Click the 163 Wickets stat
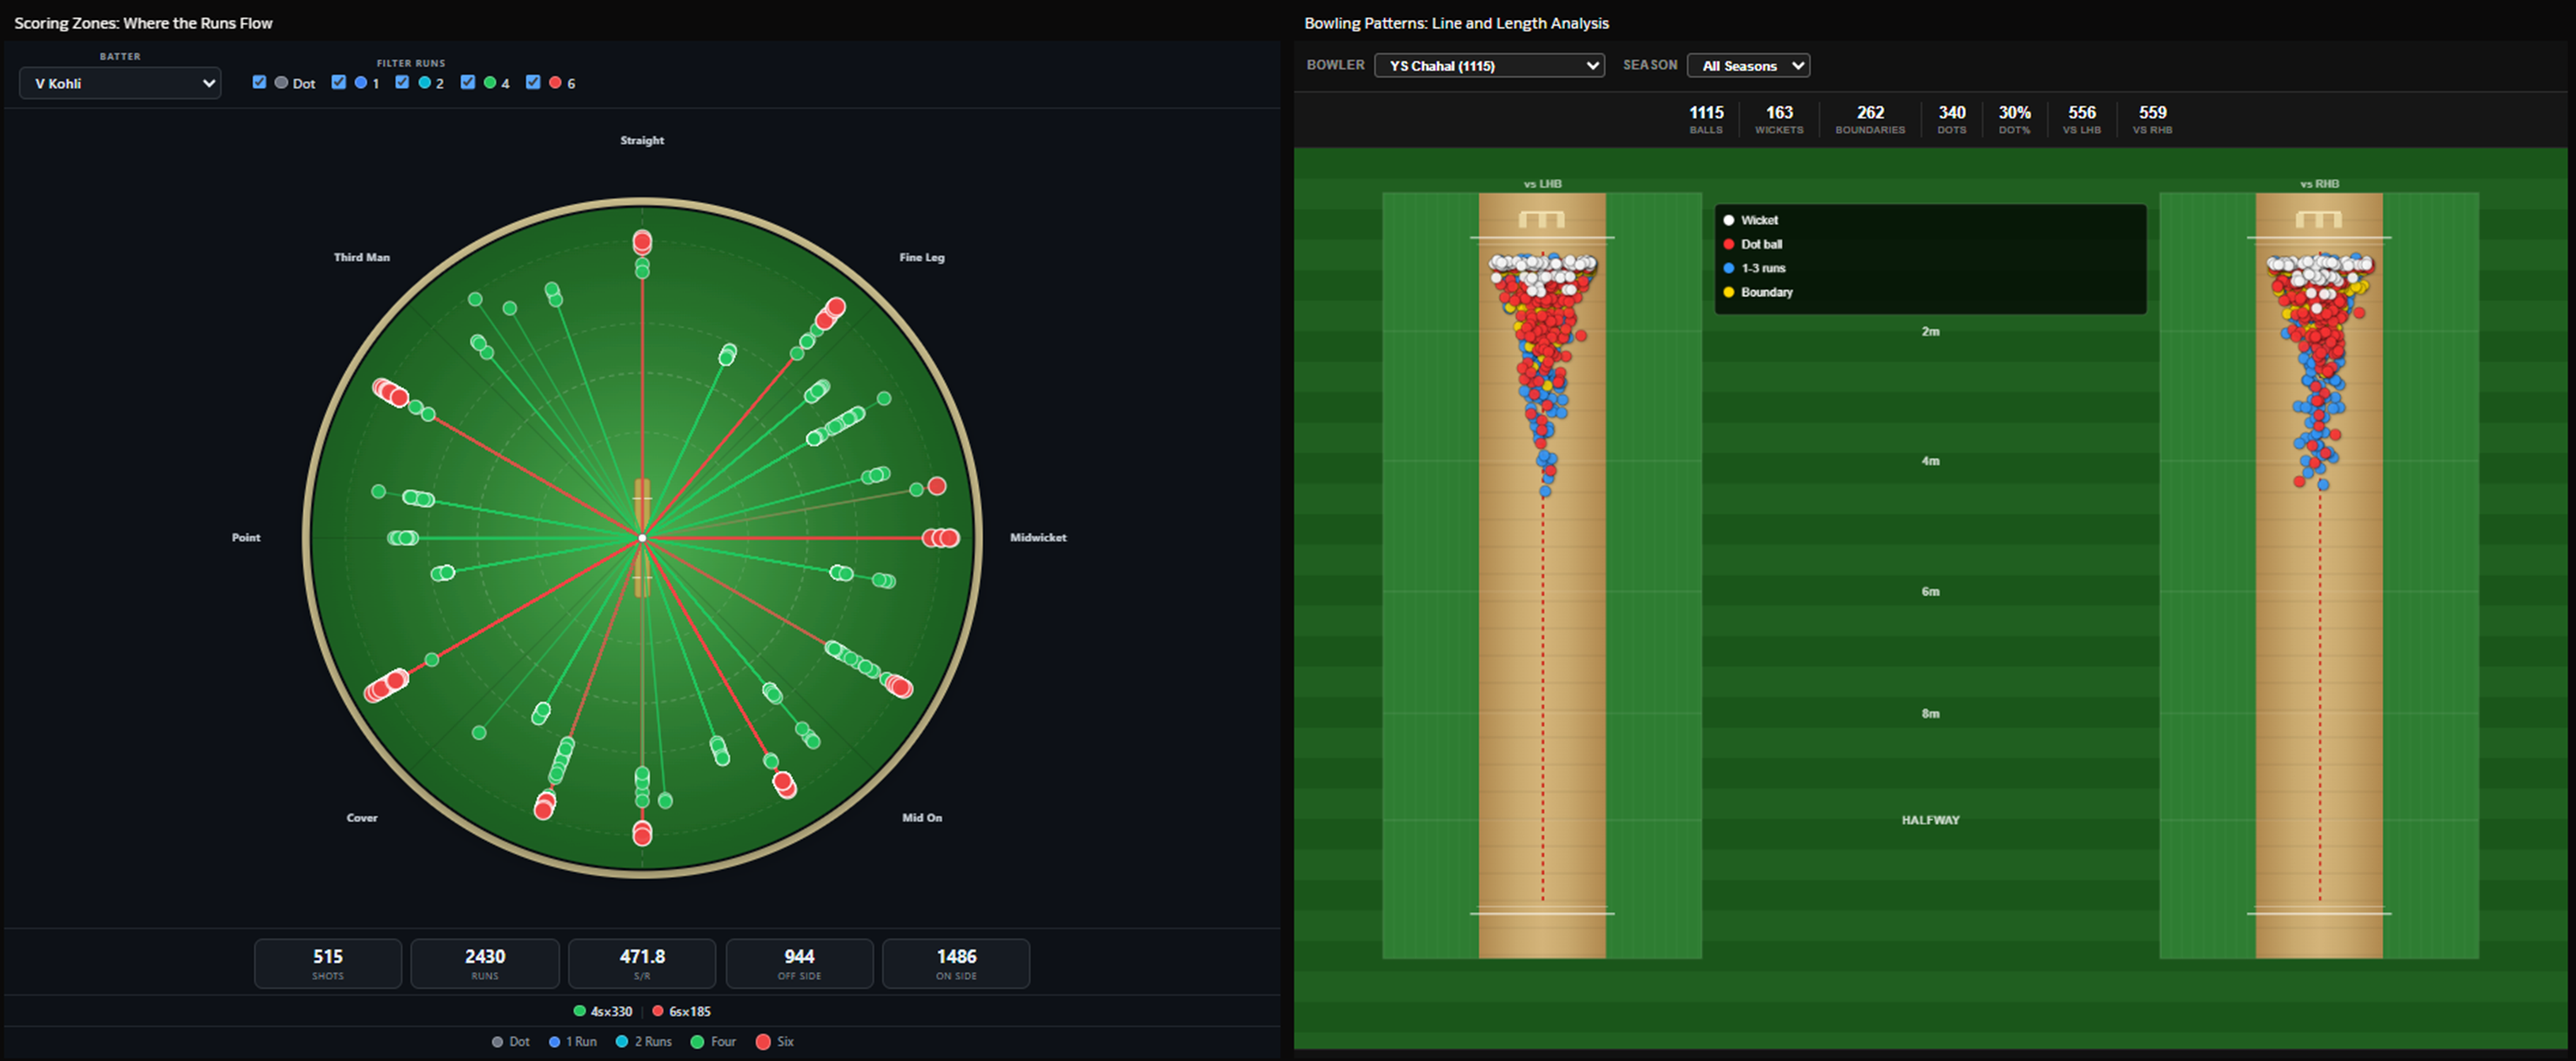Image resolution: width=2576 pixels, height=1061 pixels. (x=1778, y=118)
